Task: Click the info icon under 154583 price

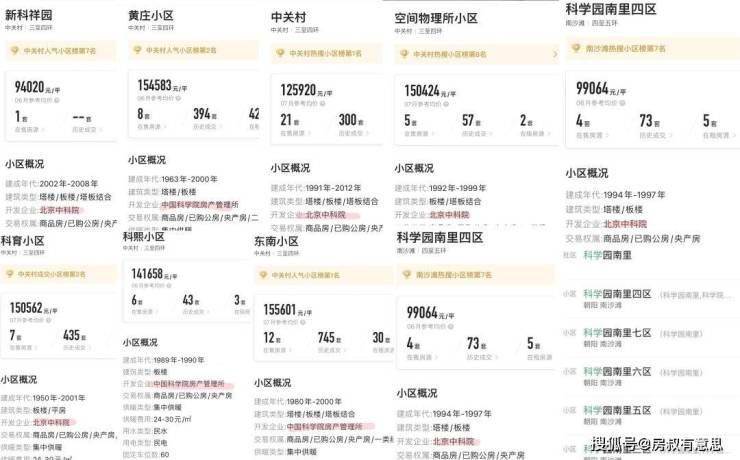Action: [180, 98]
